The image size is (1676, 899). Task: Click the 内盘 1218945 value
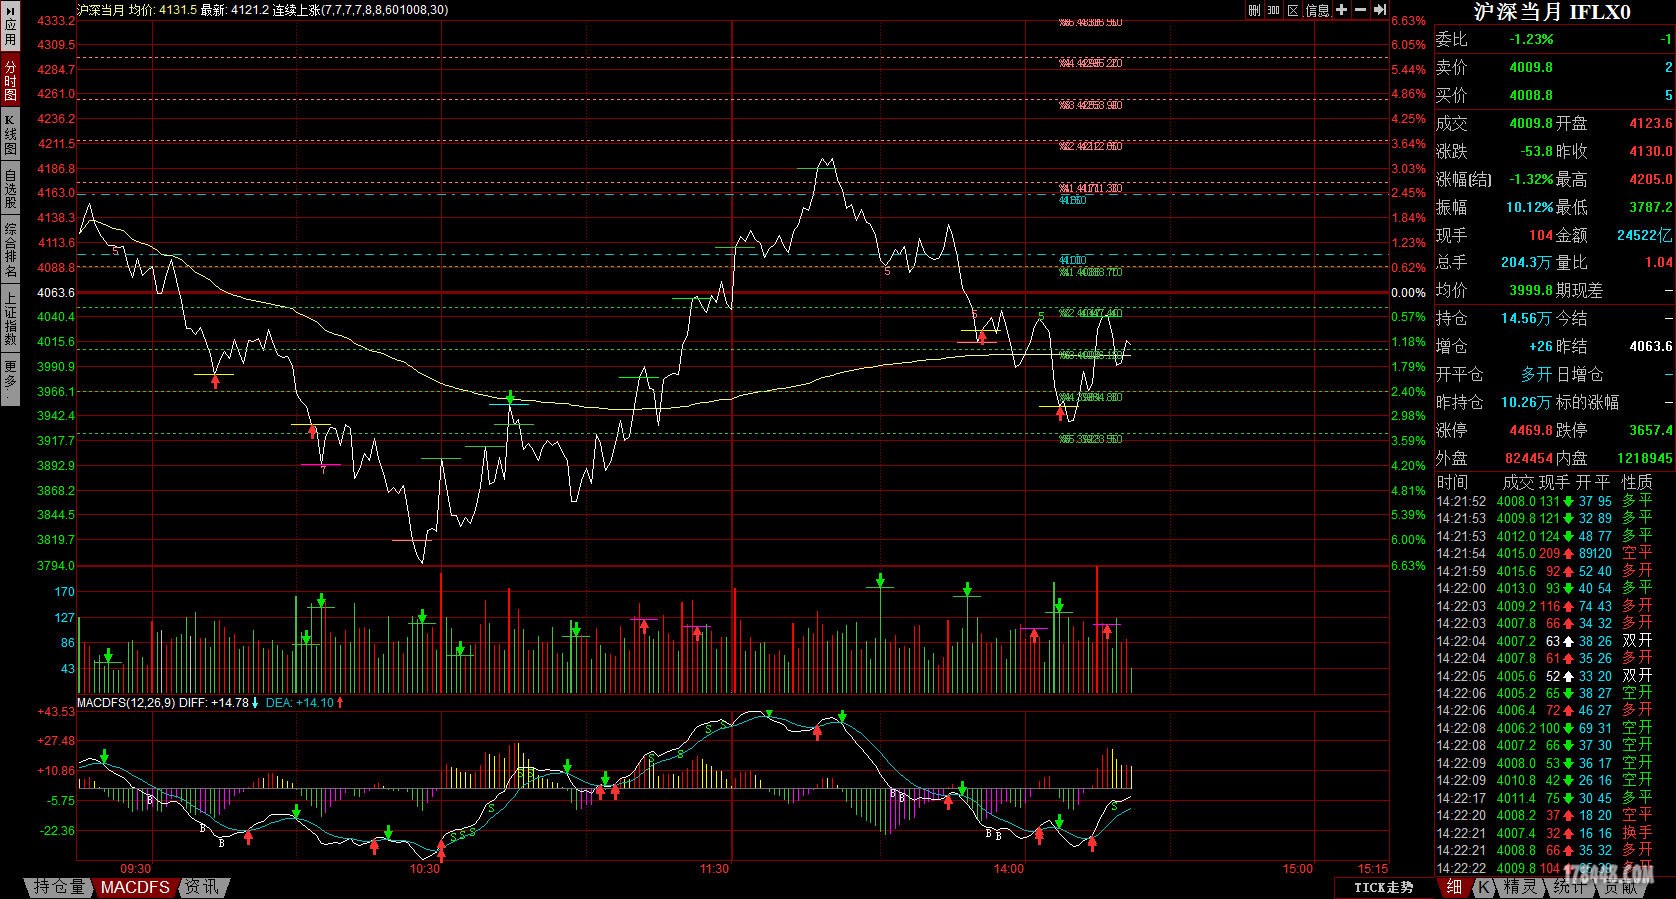pyautogui.click(x=1645, y=458)
